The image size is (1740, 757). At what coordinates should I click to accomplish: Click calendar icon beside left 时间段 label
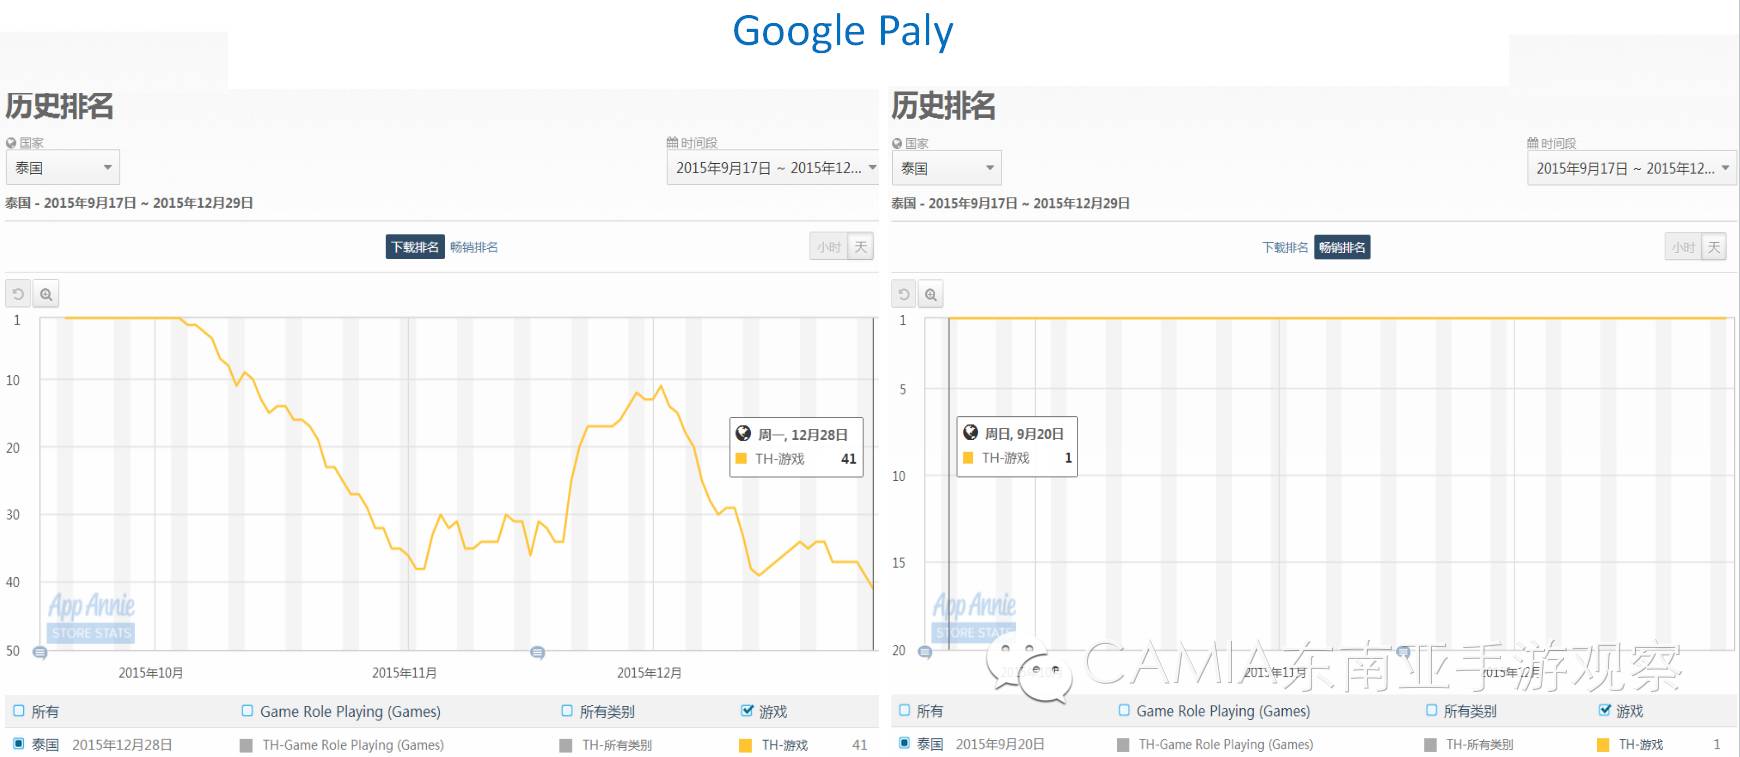click(x=672, y=143)
